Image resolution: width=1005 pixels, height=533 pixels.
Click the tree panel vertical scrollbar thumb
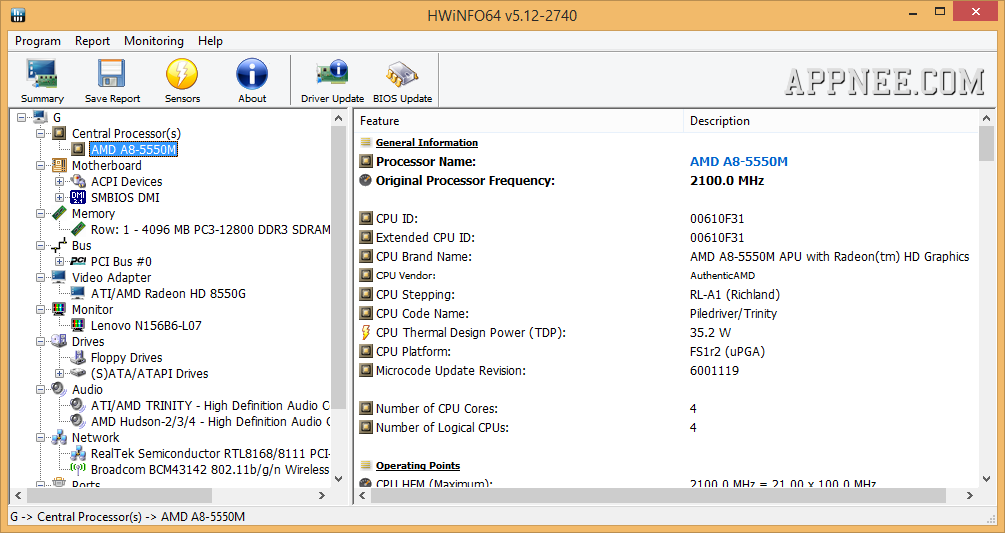click(338, 266)
